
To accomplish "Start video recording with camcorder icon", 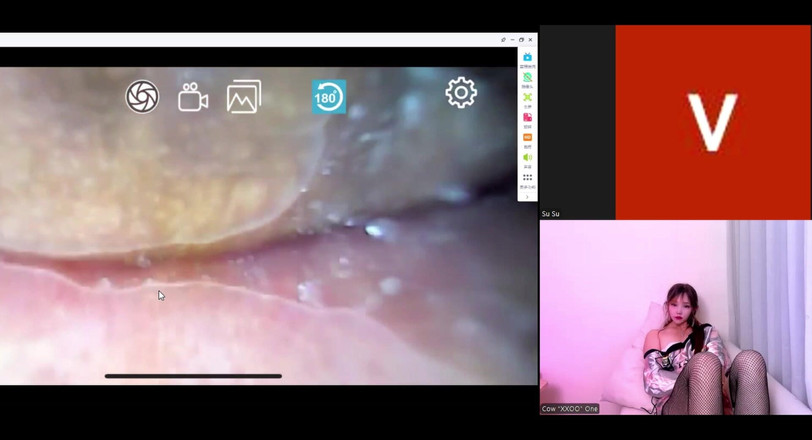I will 193,97.
